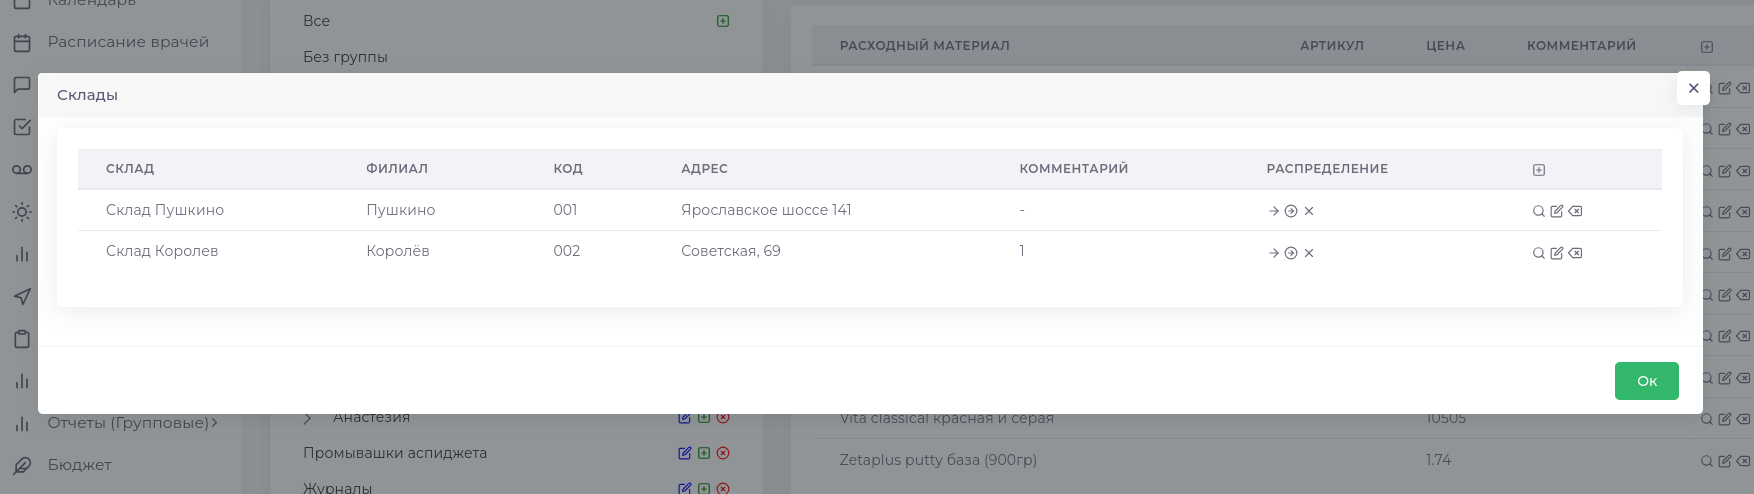View details of Склад Королев with magnifier

pyautogui.click(x=1539, y=253)
